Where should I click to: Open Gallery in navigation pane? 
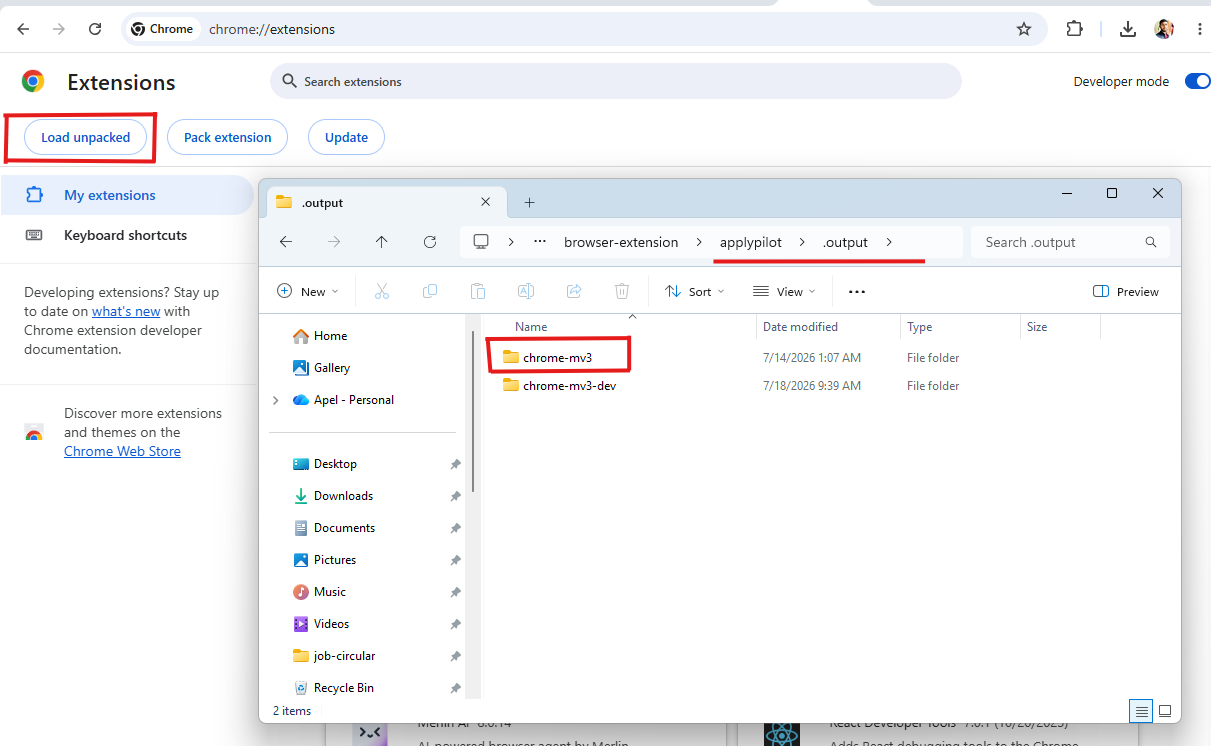click(321, 368)
